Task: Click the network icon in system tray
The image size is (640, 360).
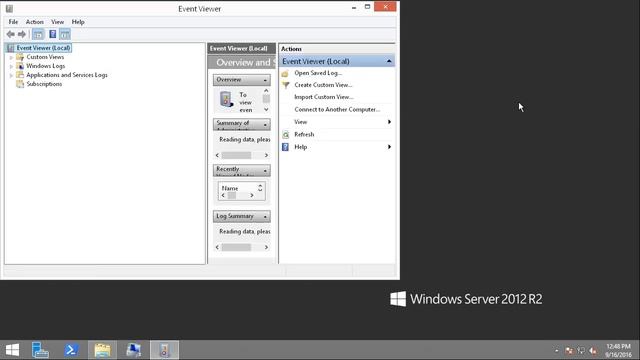Action: [581, 351]
